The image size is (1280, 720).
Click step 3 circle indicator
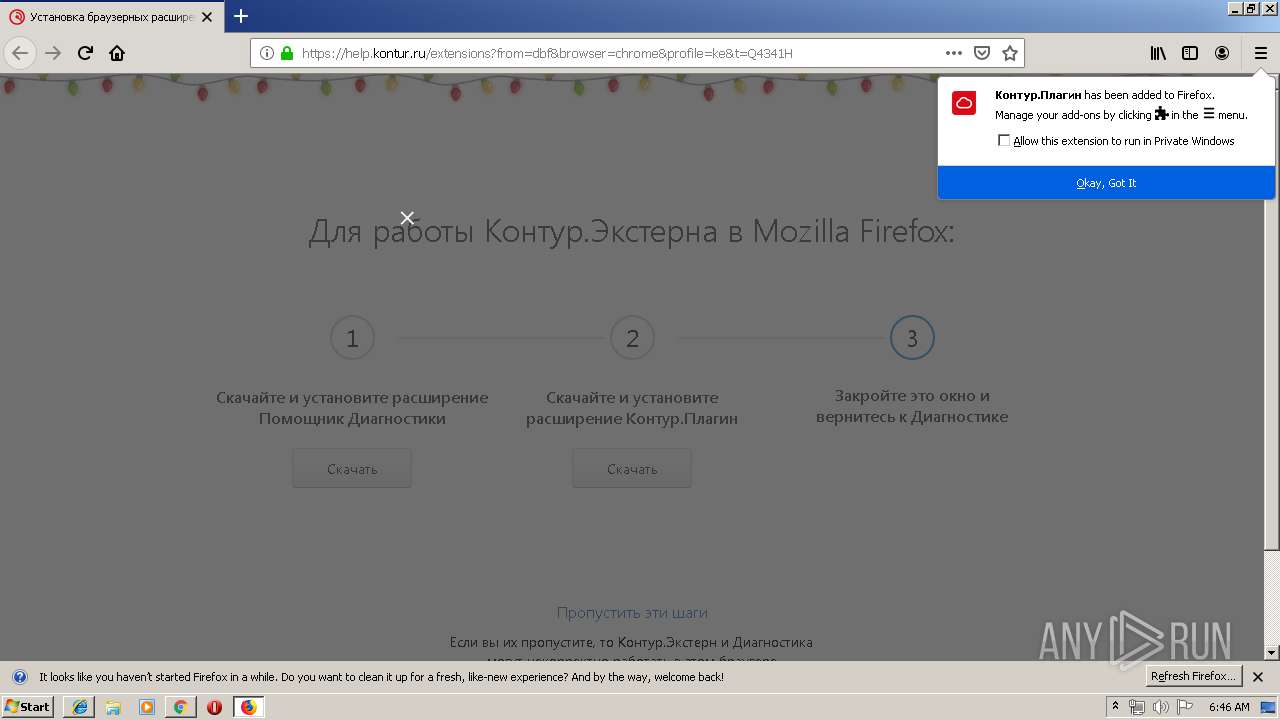[x=912, y=338]
